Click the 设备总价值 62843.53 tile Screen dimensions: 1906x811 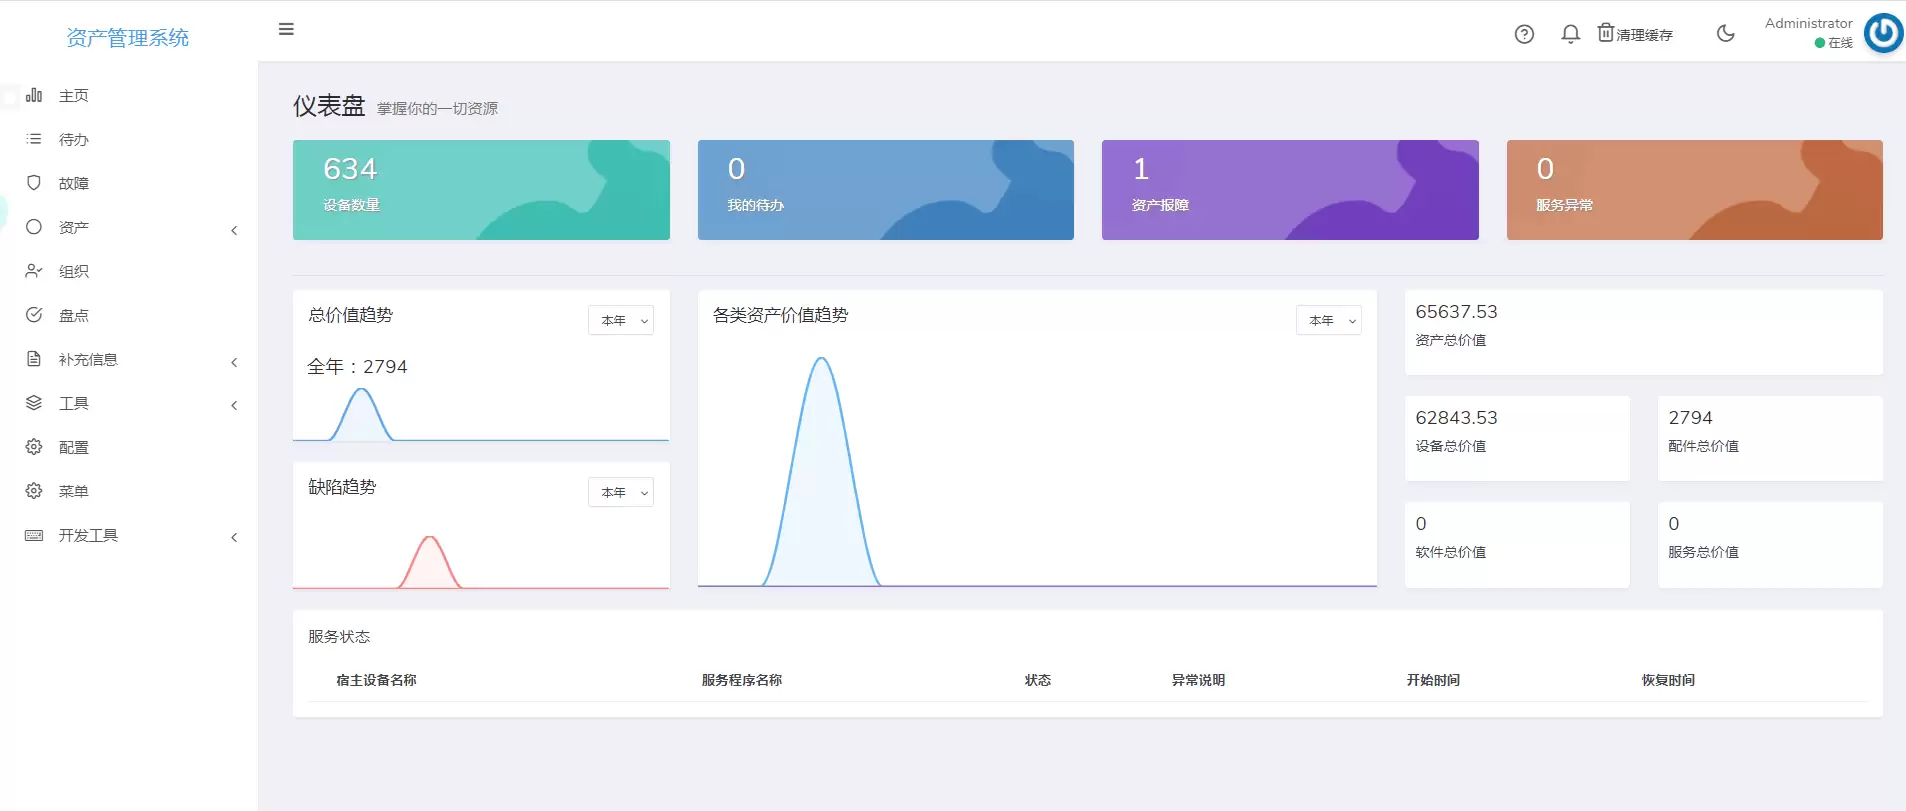pos(1517,438)
